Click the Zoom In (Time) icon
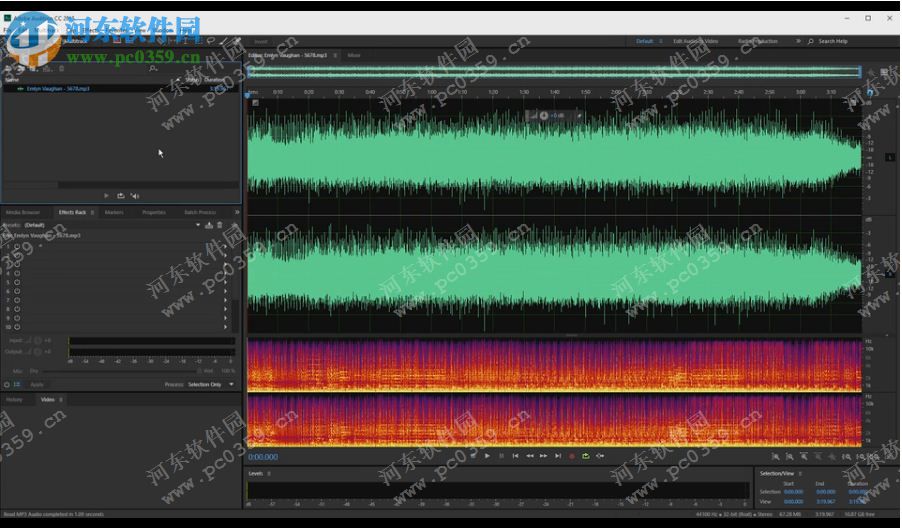 [x=804, y=457]
